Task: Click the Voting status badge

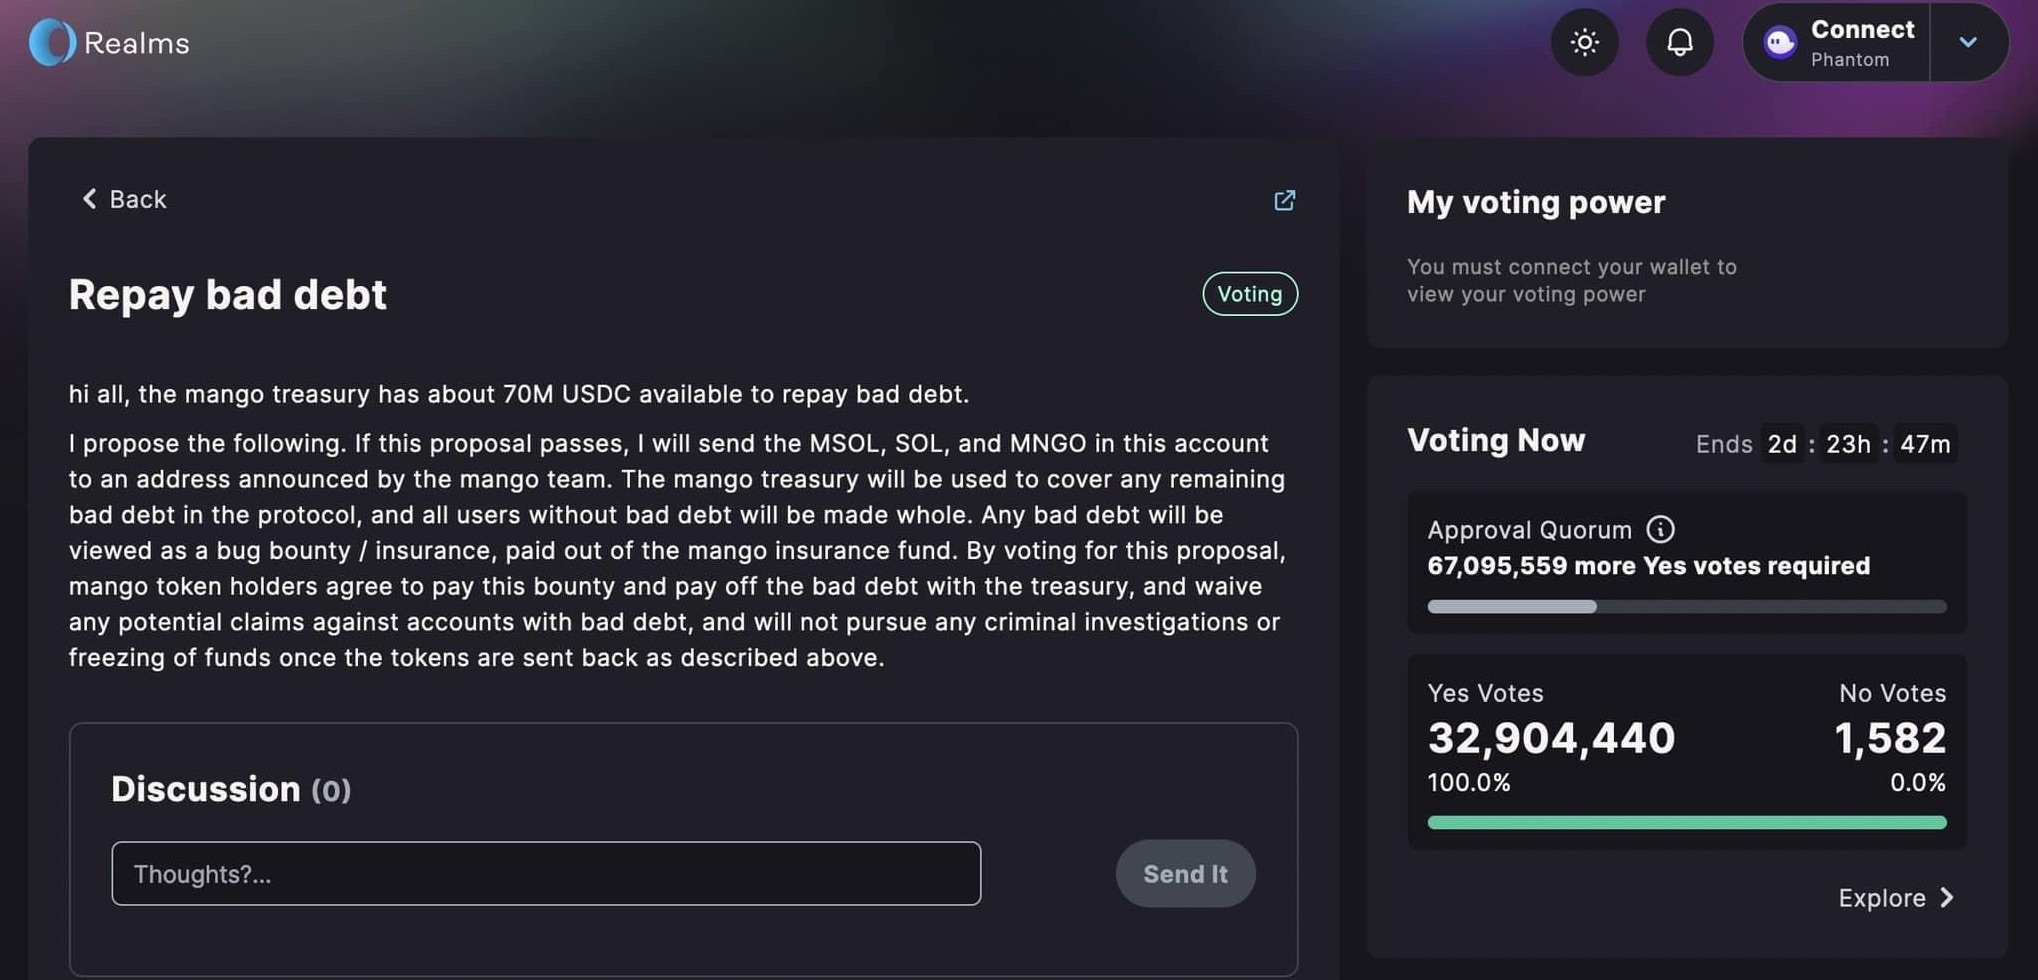Action: point(1249,294)
